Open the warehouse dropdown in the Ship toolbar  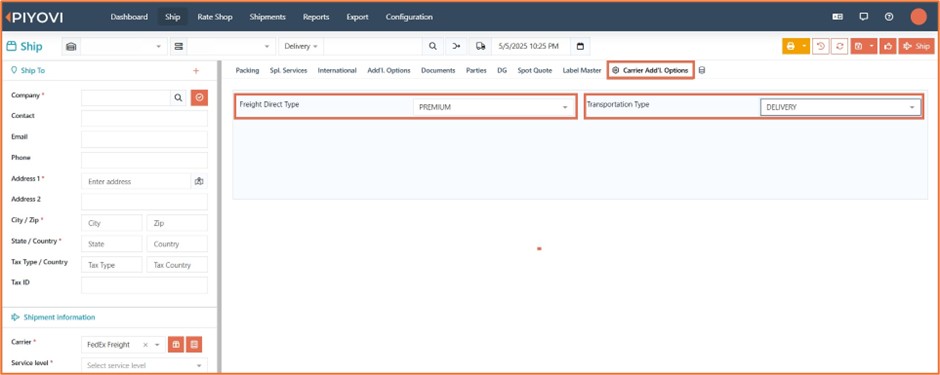click(124, 46)
